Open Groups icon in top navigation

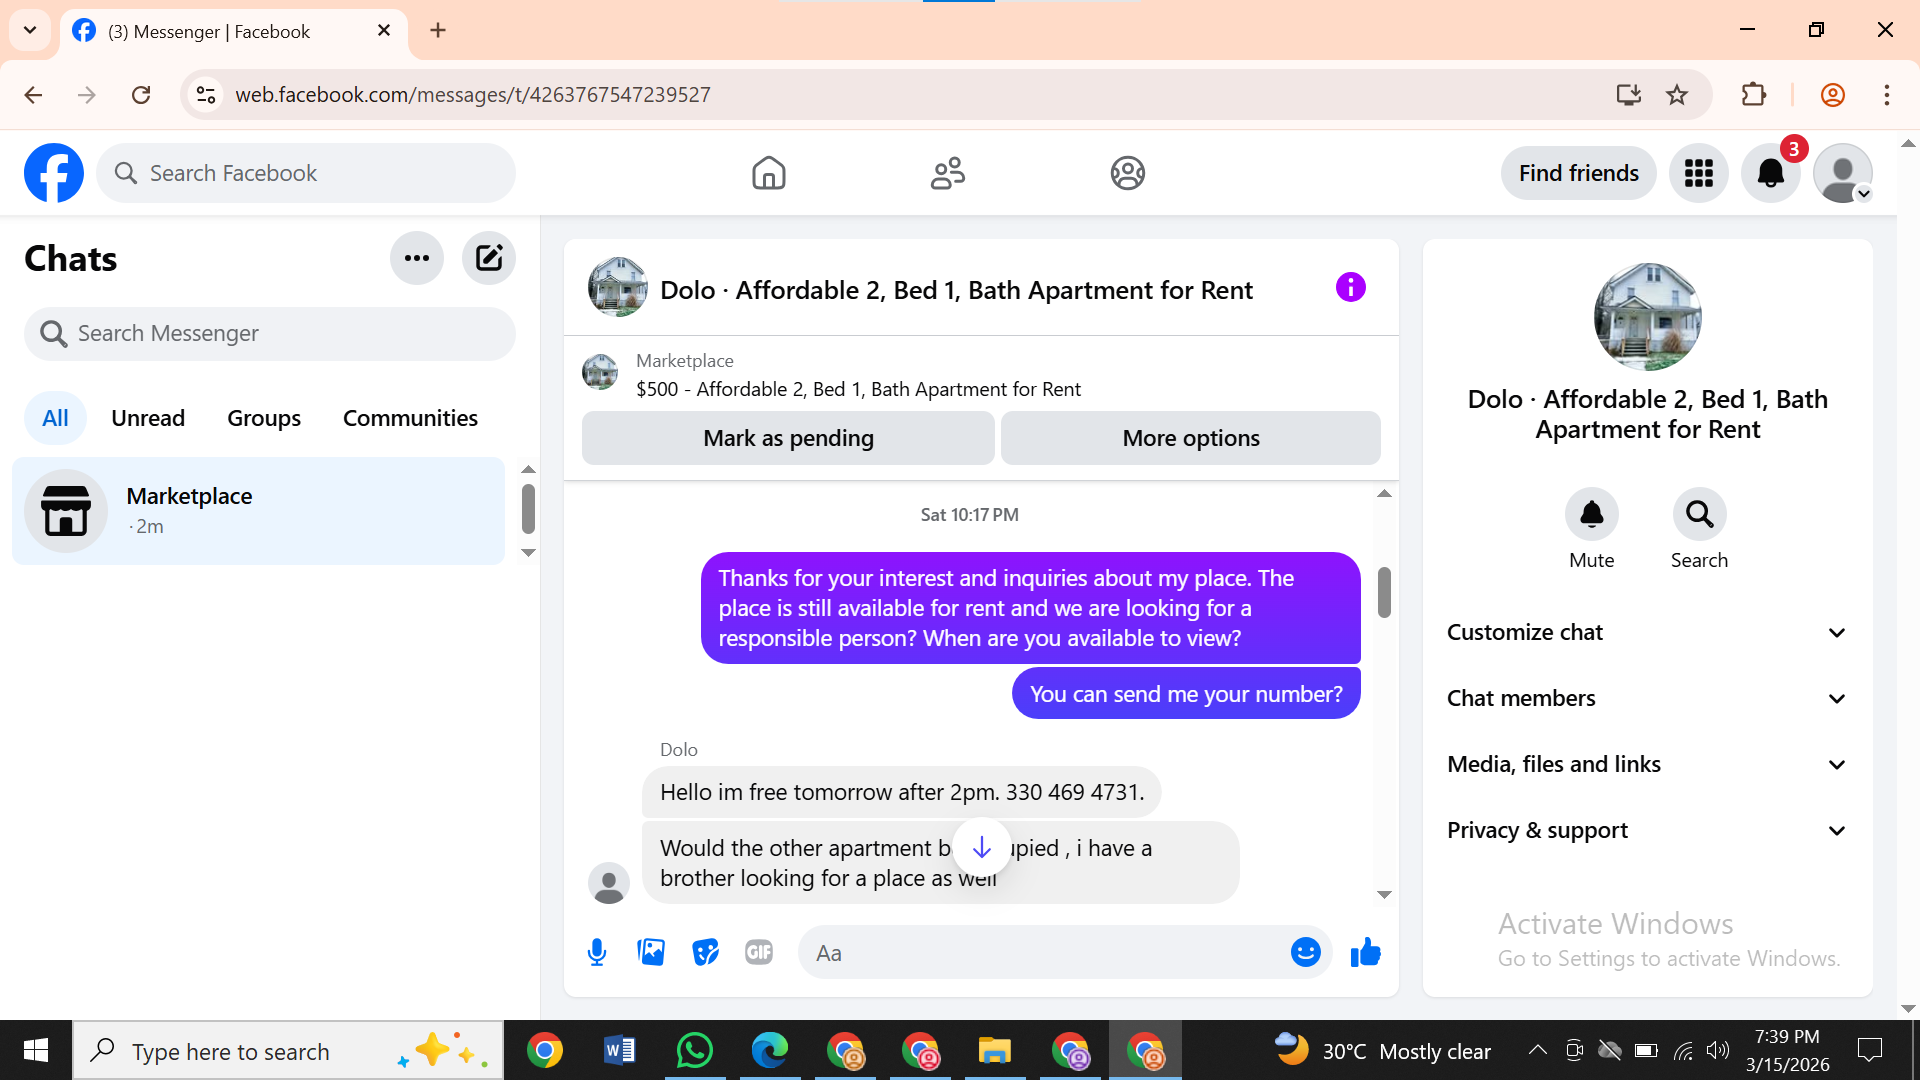pyautogui.click(x=1127, y=173)
